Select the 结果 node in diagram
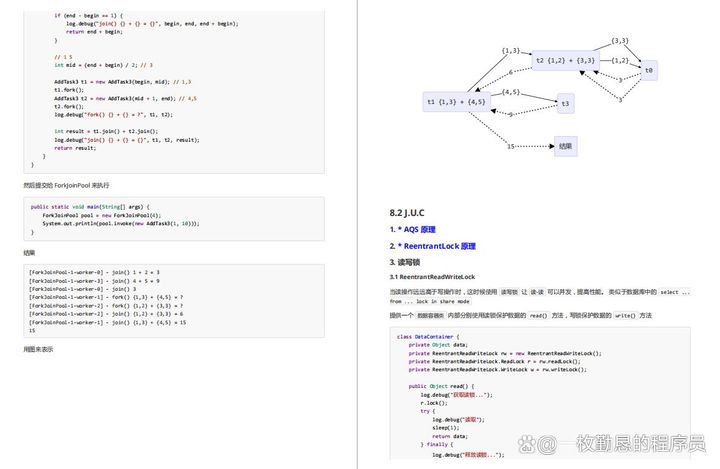 pyautogui.click(x=565, y=146)
